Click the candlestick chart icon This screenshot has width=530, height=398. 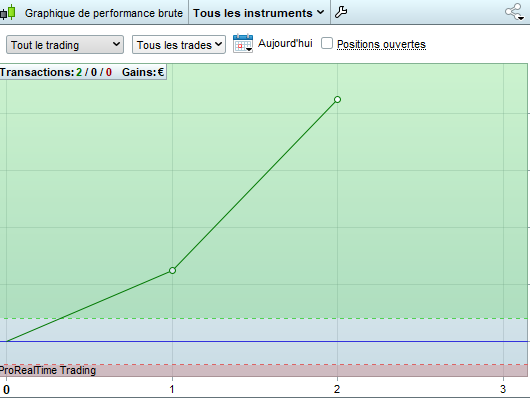point(8,12)
